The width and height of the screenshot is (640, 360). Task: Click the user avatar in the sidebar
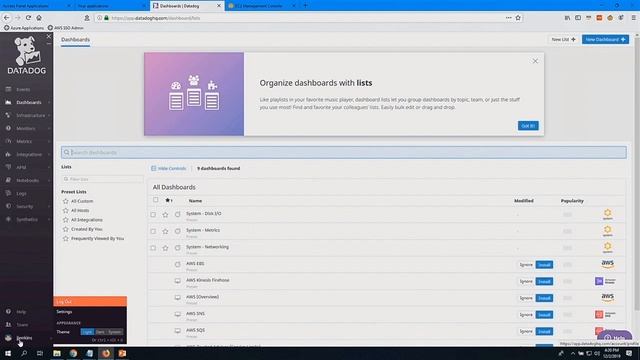(8, 338)
